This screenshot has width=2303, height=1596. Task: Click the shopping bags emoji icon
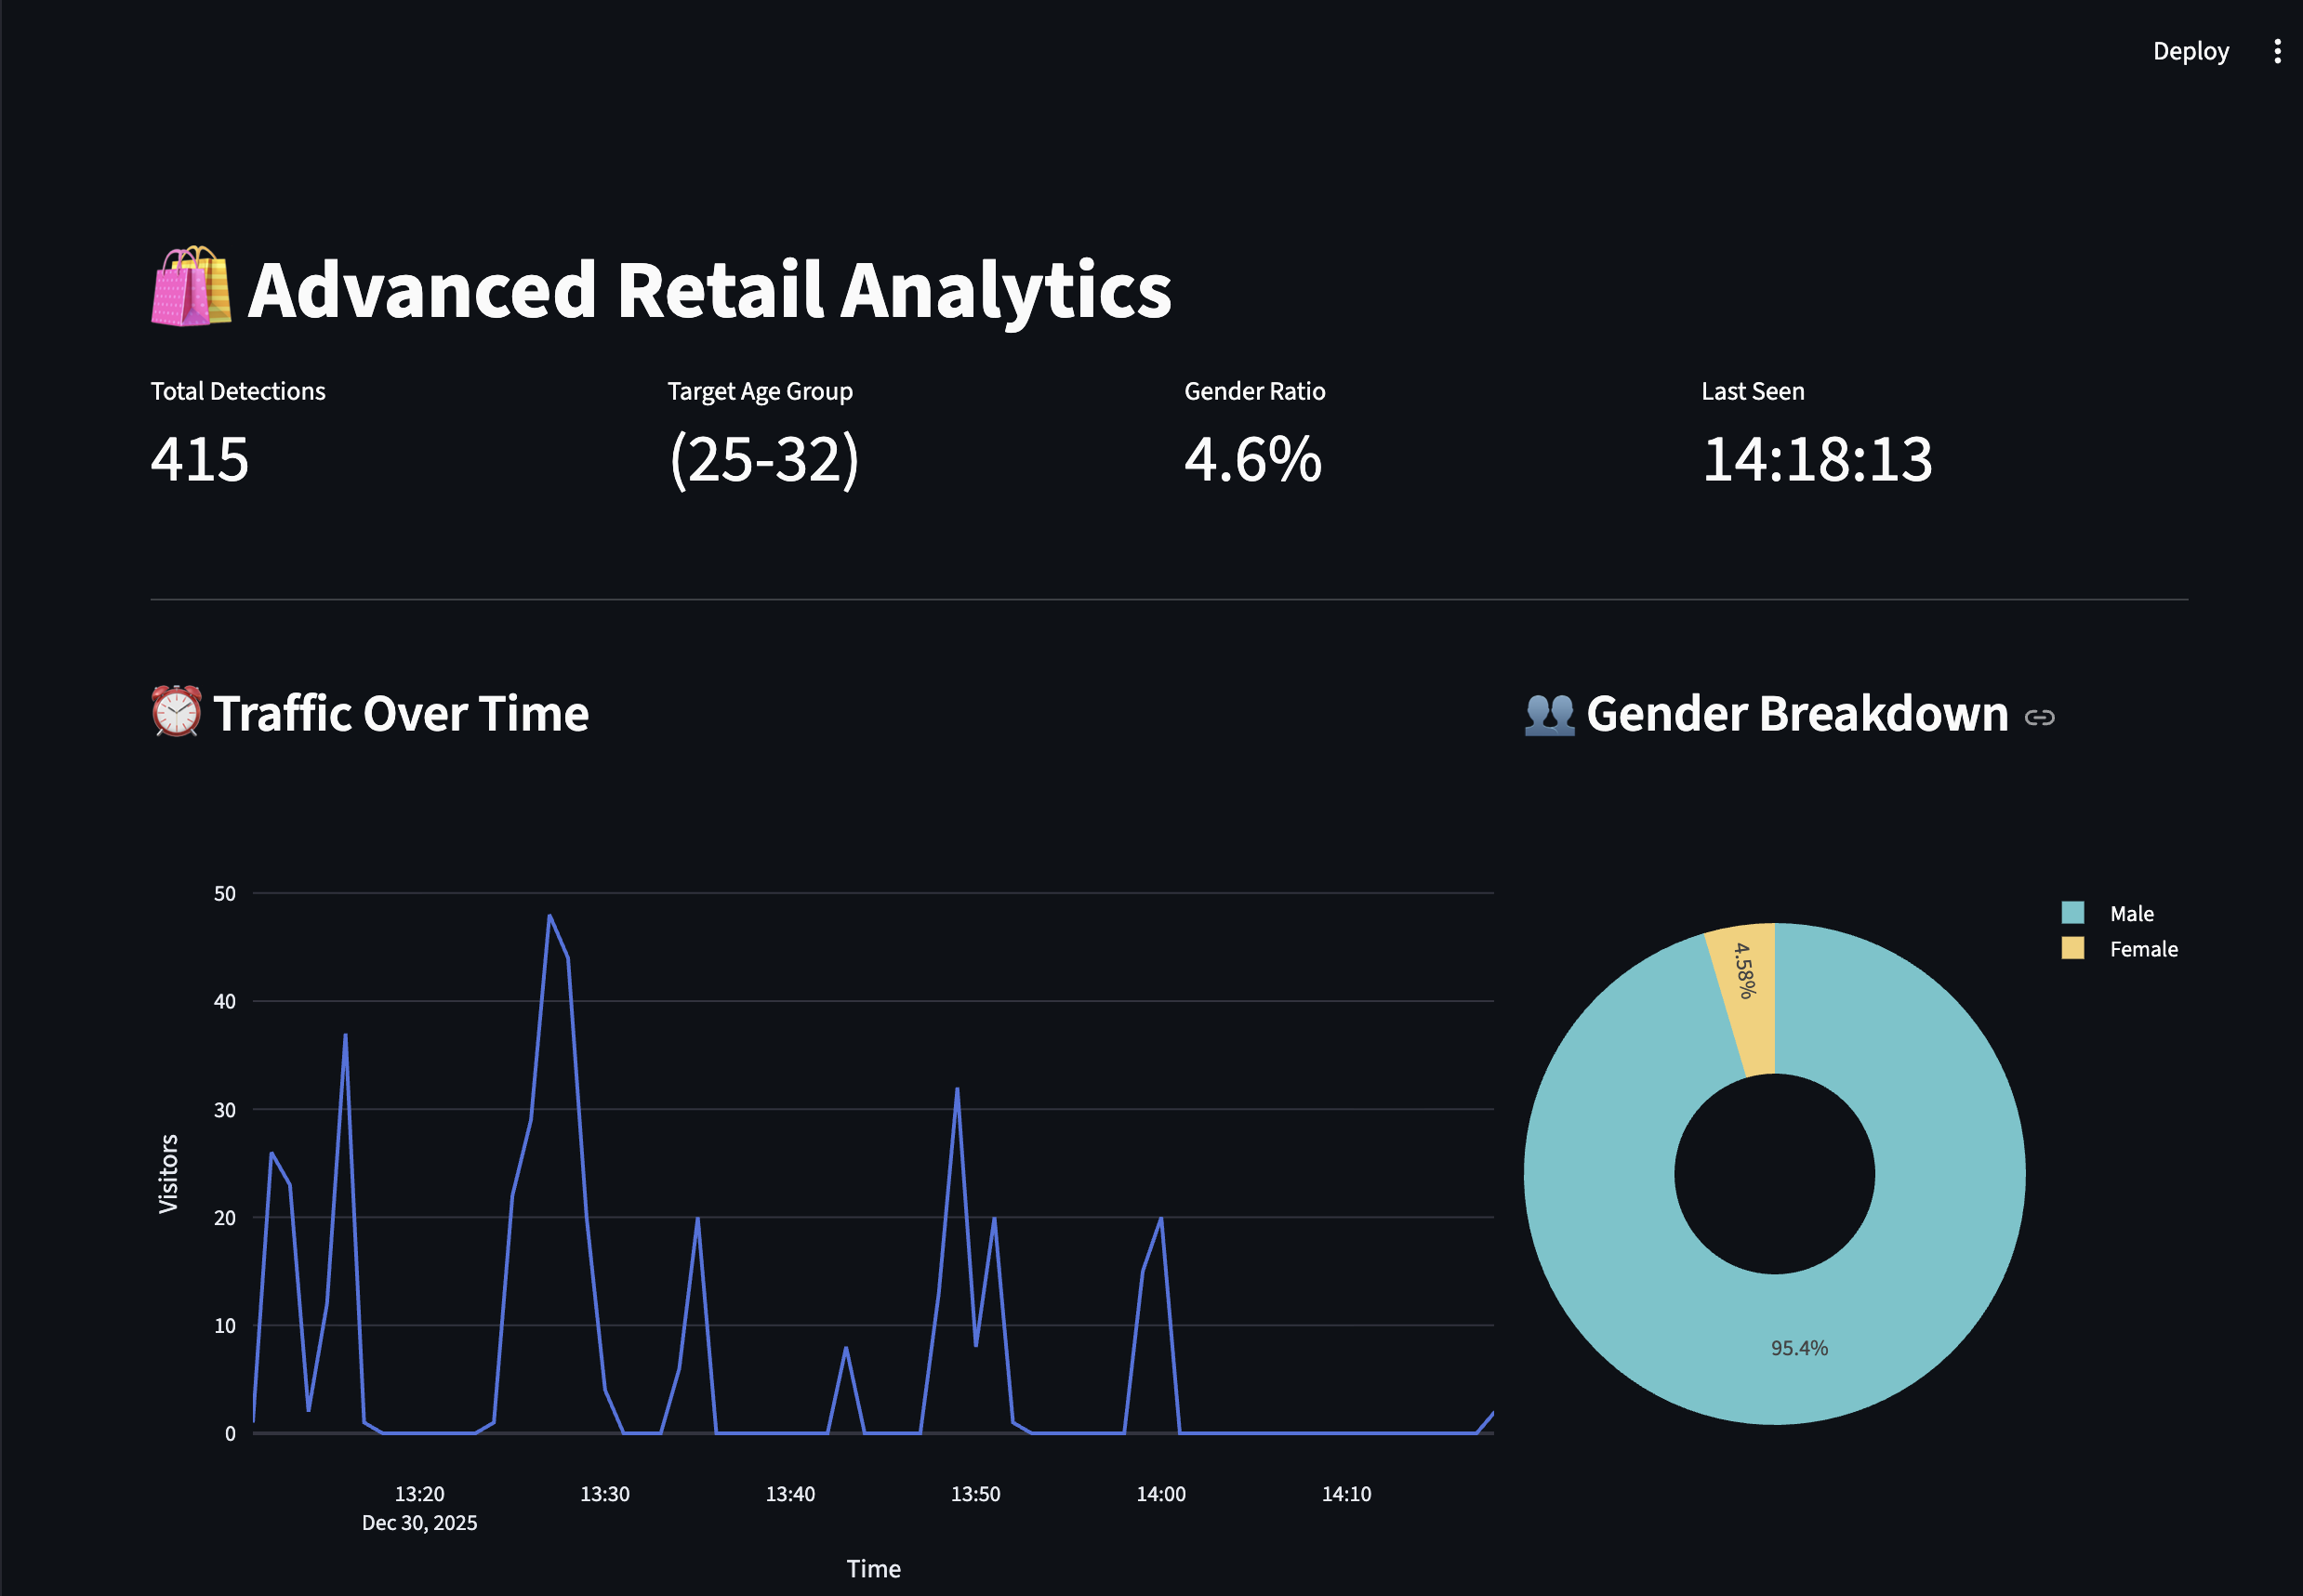click(x=191, y=287)
